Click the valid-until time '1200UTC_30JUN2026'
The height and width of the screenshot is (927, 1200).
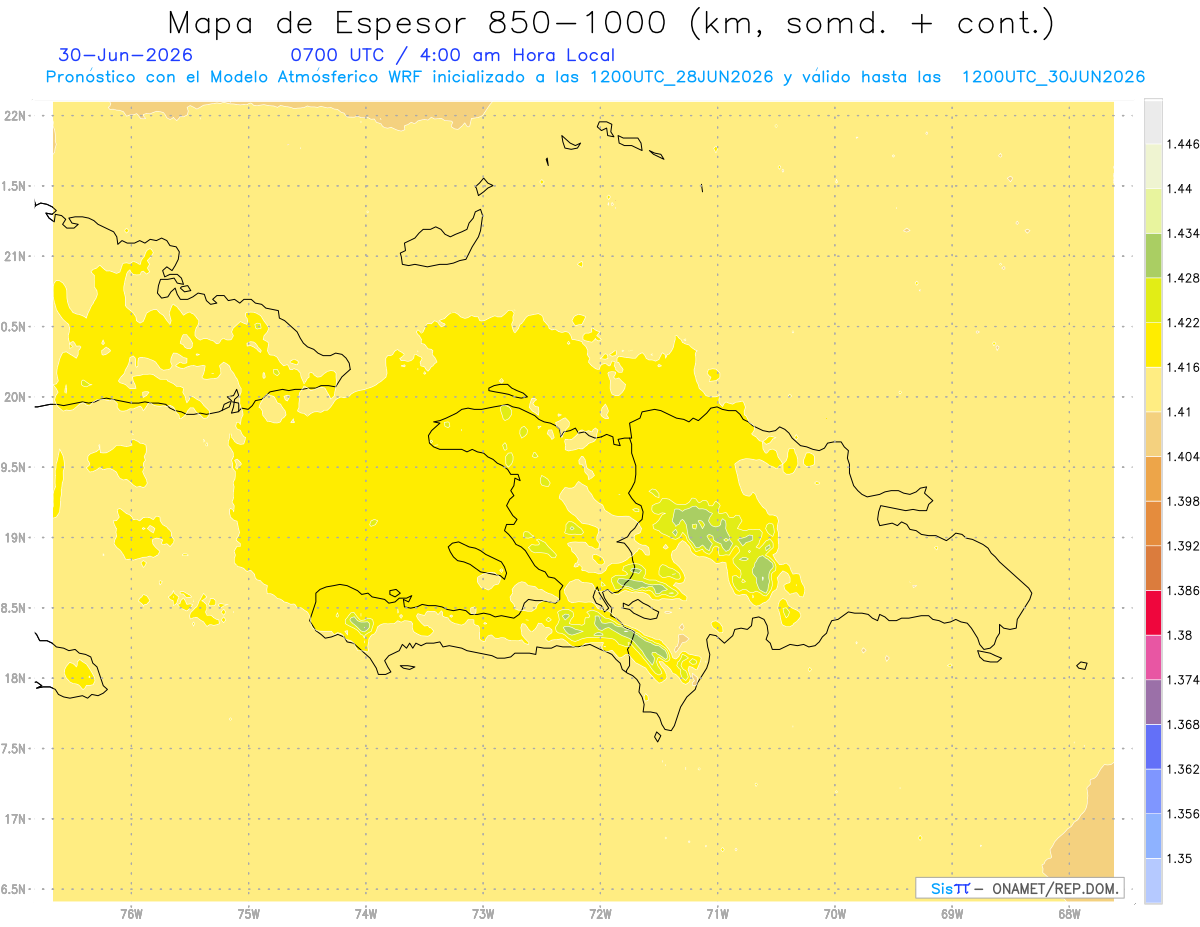[1053, 77]
